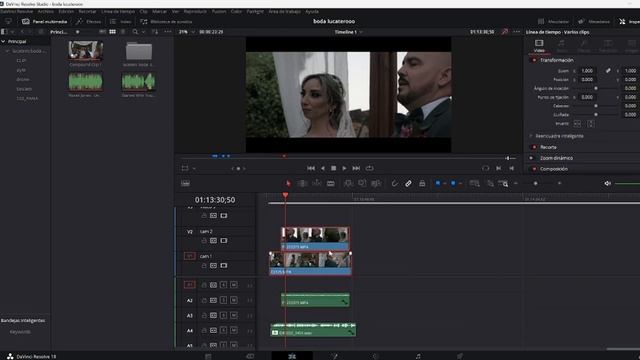Viewport: 640px width, 360px height.
Task: Activate the dynamic trim mode tool
Action: (x=317, y=184)
